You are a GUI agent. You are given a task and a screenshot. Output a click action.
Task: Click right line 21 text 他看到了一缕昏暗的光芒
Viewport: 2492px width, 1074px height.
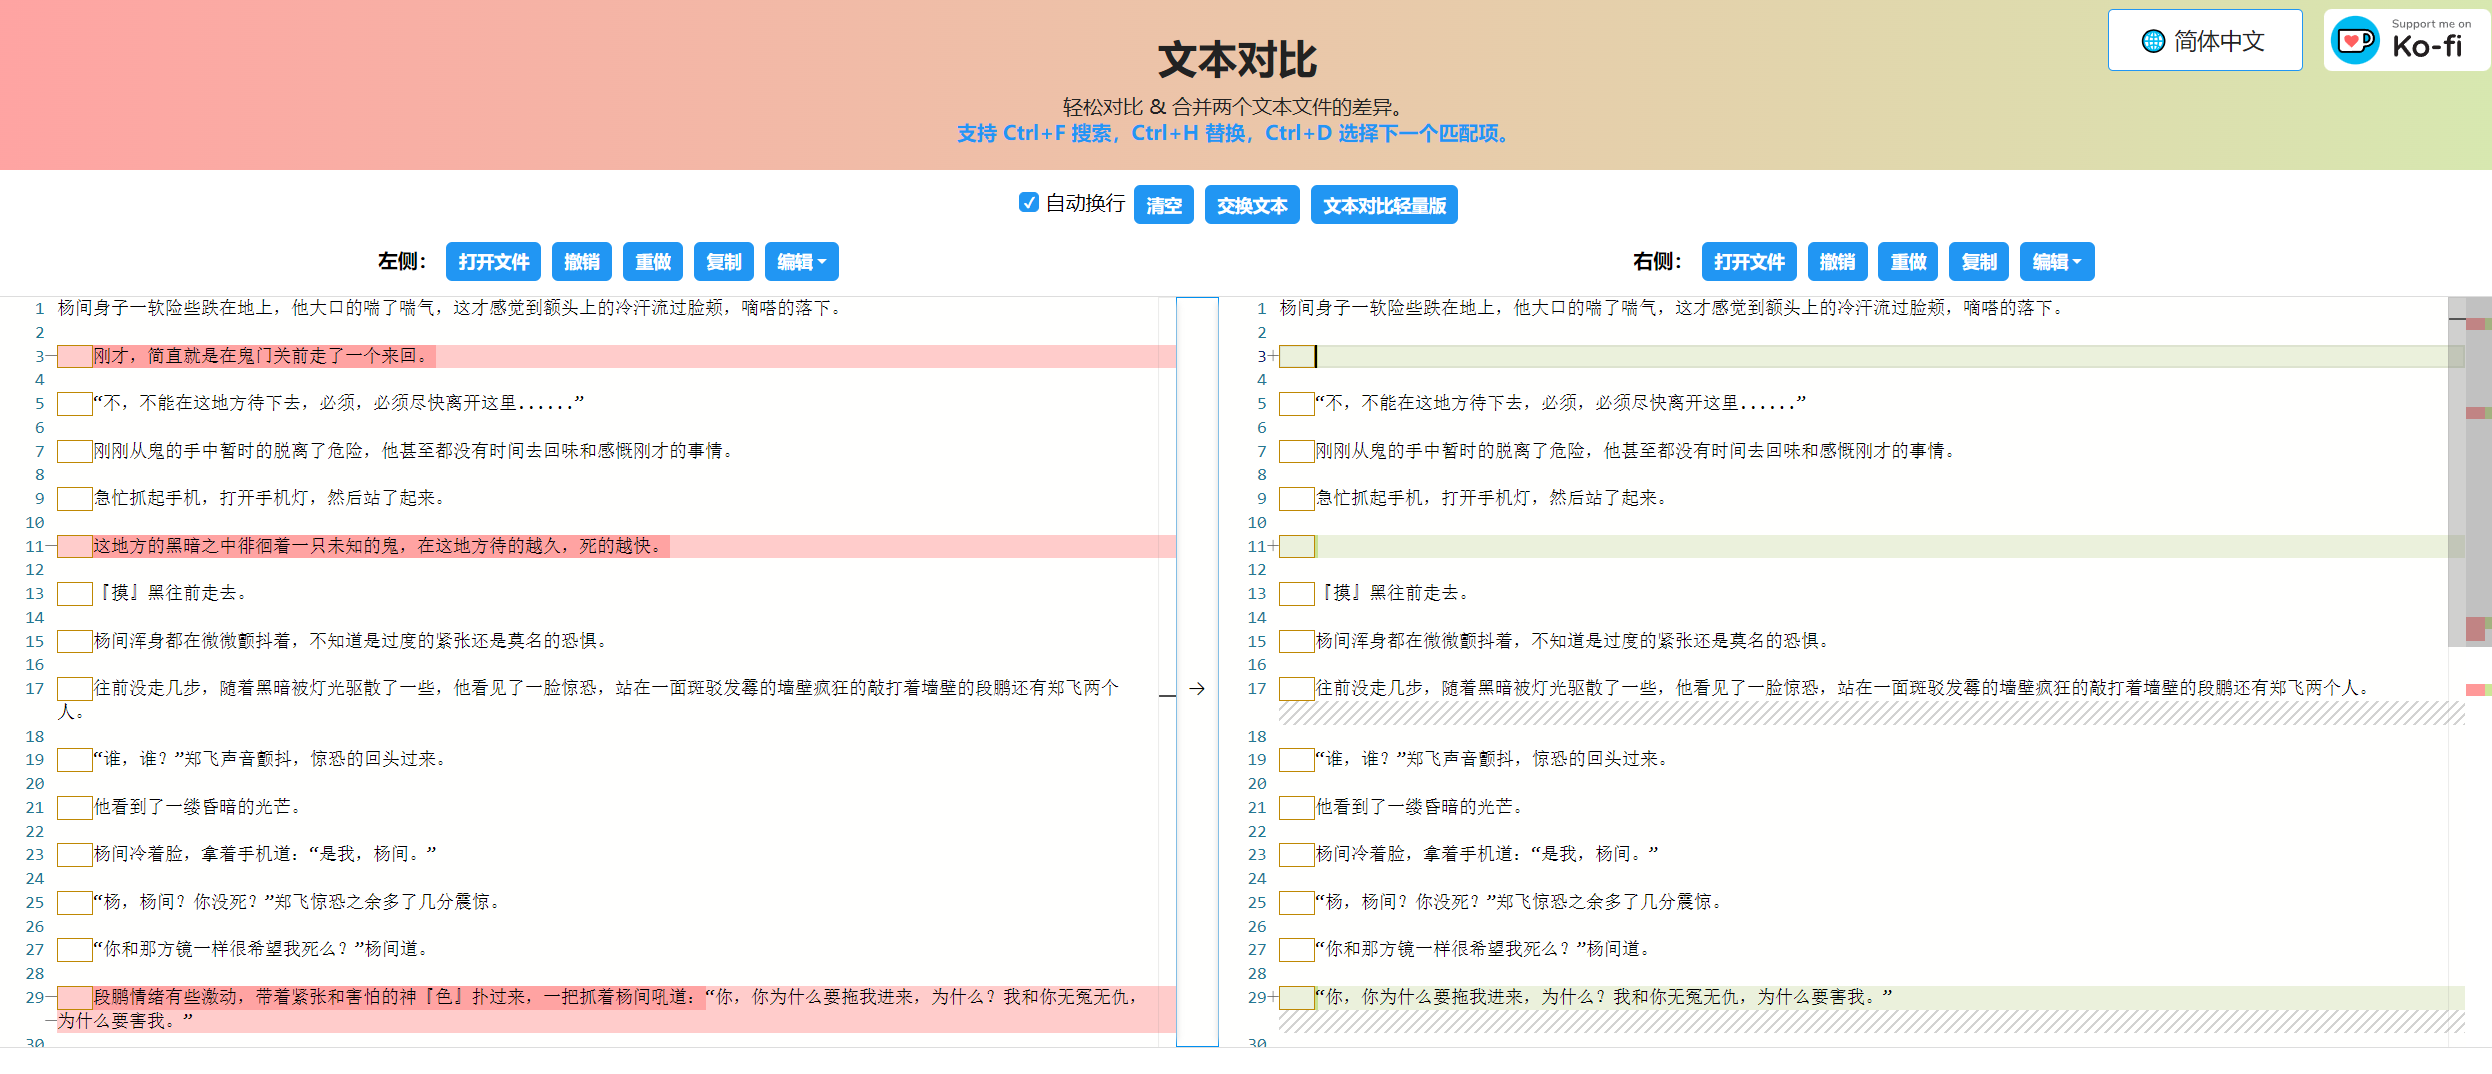tap(1415, 807)
